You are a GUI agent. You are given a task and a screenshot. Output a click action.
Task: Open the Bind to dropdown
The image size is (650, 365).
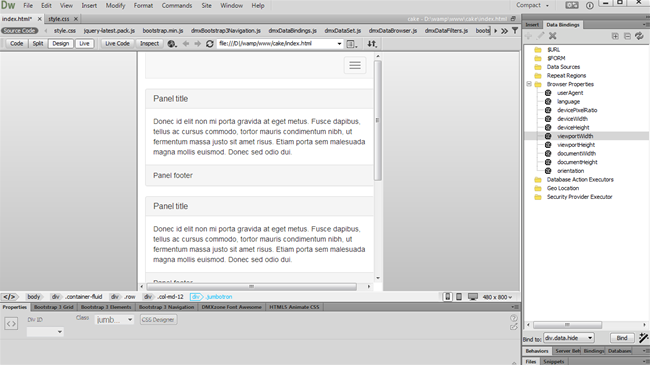pyautogui.click(x=569, y=338)
